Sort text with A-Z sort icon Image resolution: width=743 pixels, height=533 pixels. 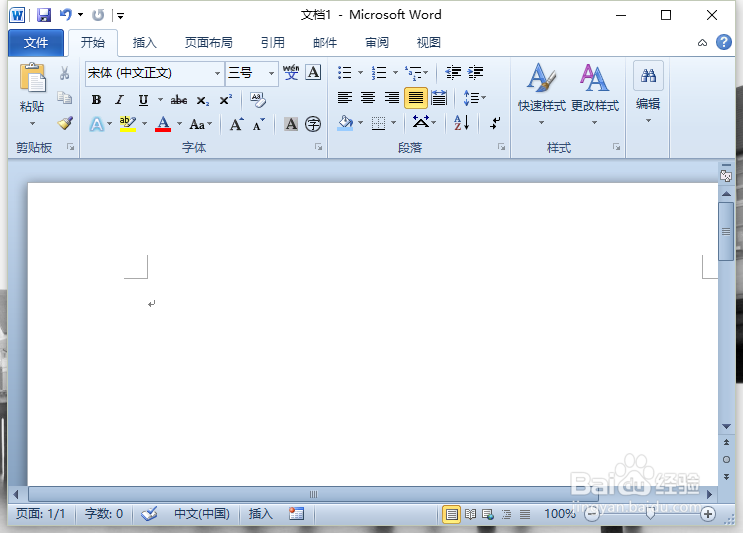tap(462, 123)
